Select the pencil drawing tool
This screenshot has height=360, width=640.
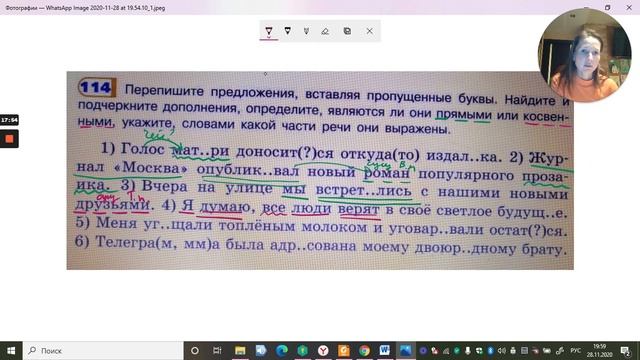click(x=288, y=31)
